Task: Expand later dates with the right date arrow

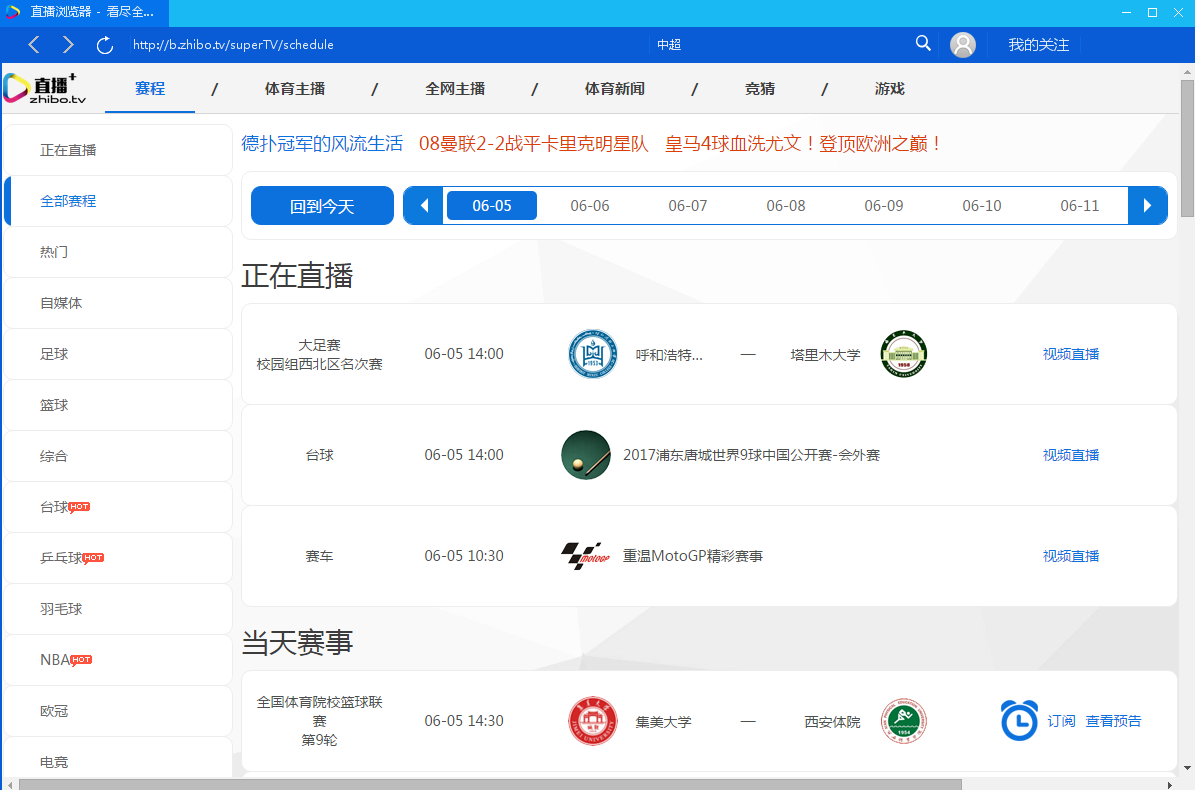Action: [x=1147, y=205]
